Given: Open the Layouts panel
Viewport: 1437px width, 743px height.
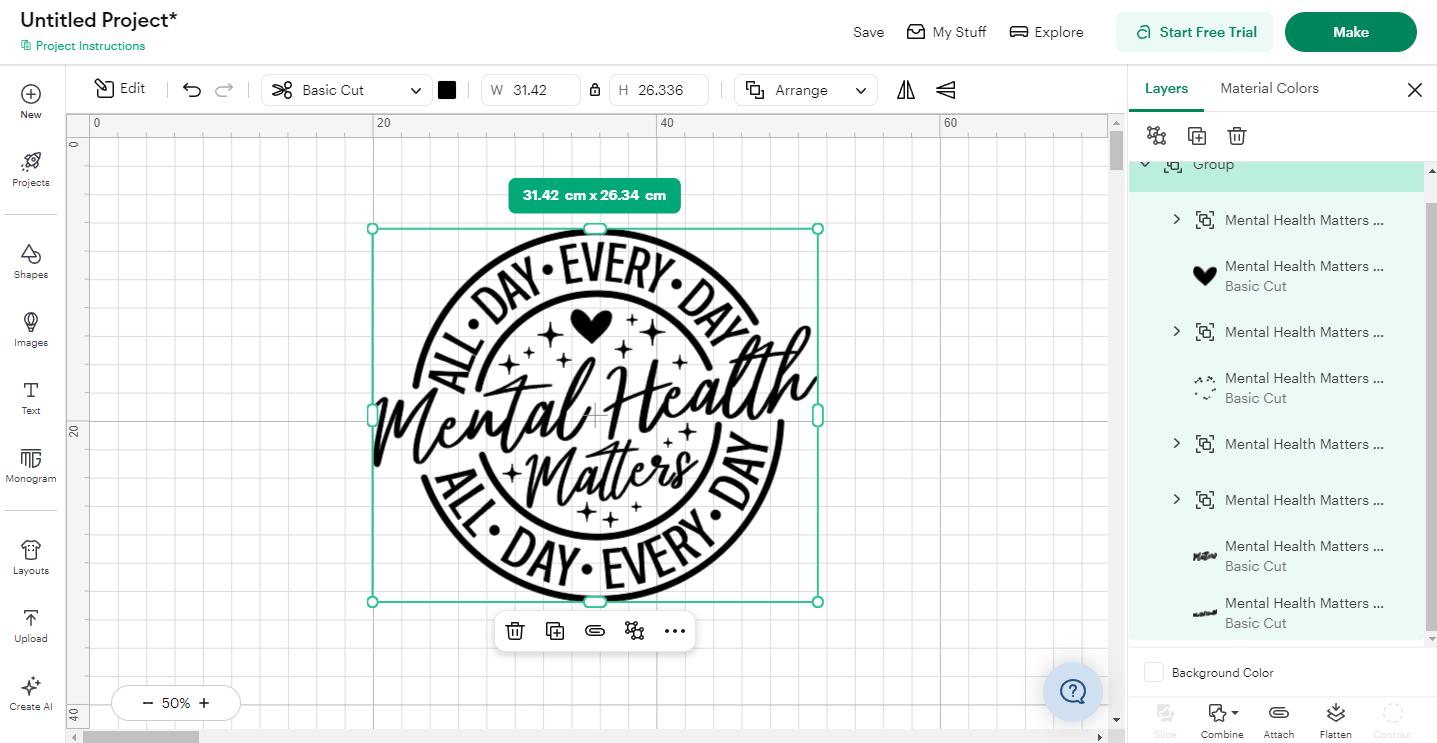Looking at the screenshot, I should pyautogui.click(x=31, y=557).
